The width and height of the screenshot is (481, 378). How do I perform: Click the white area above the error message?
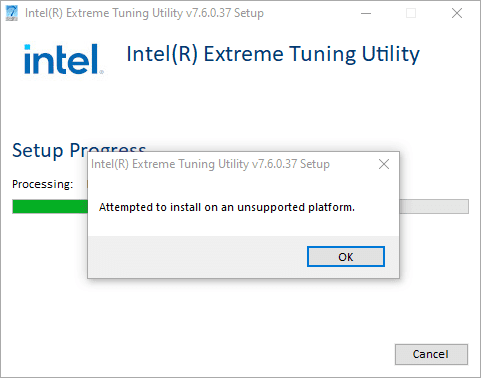243,187
